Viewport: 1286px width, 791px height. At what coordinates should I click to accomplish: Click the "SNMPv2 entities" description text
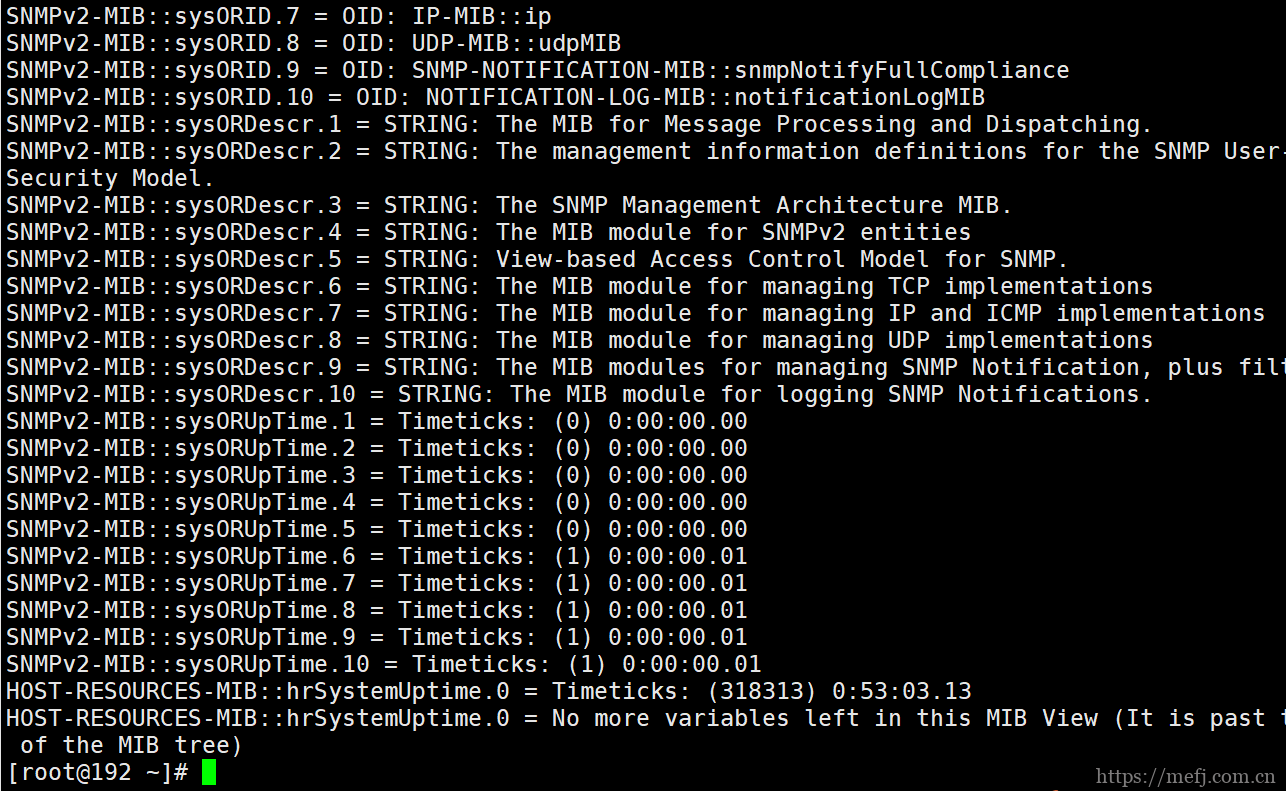(866, 232)
